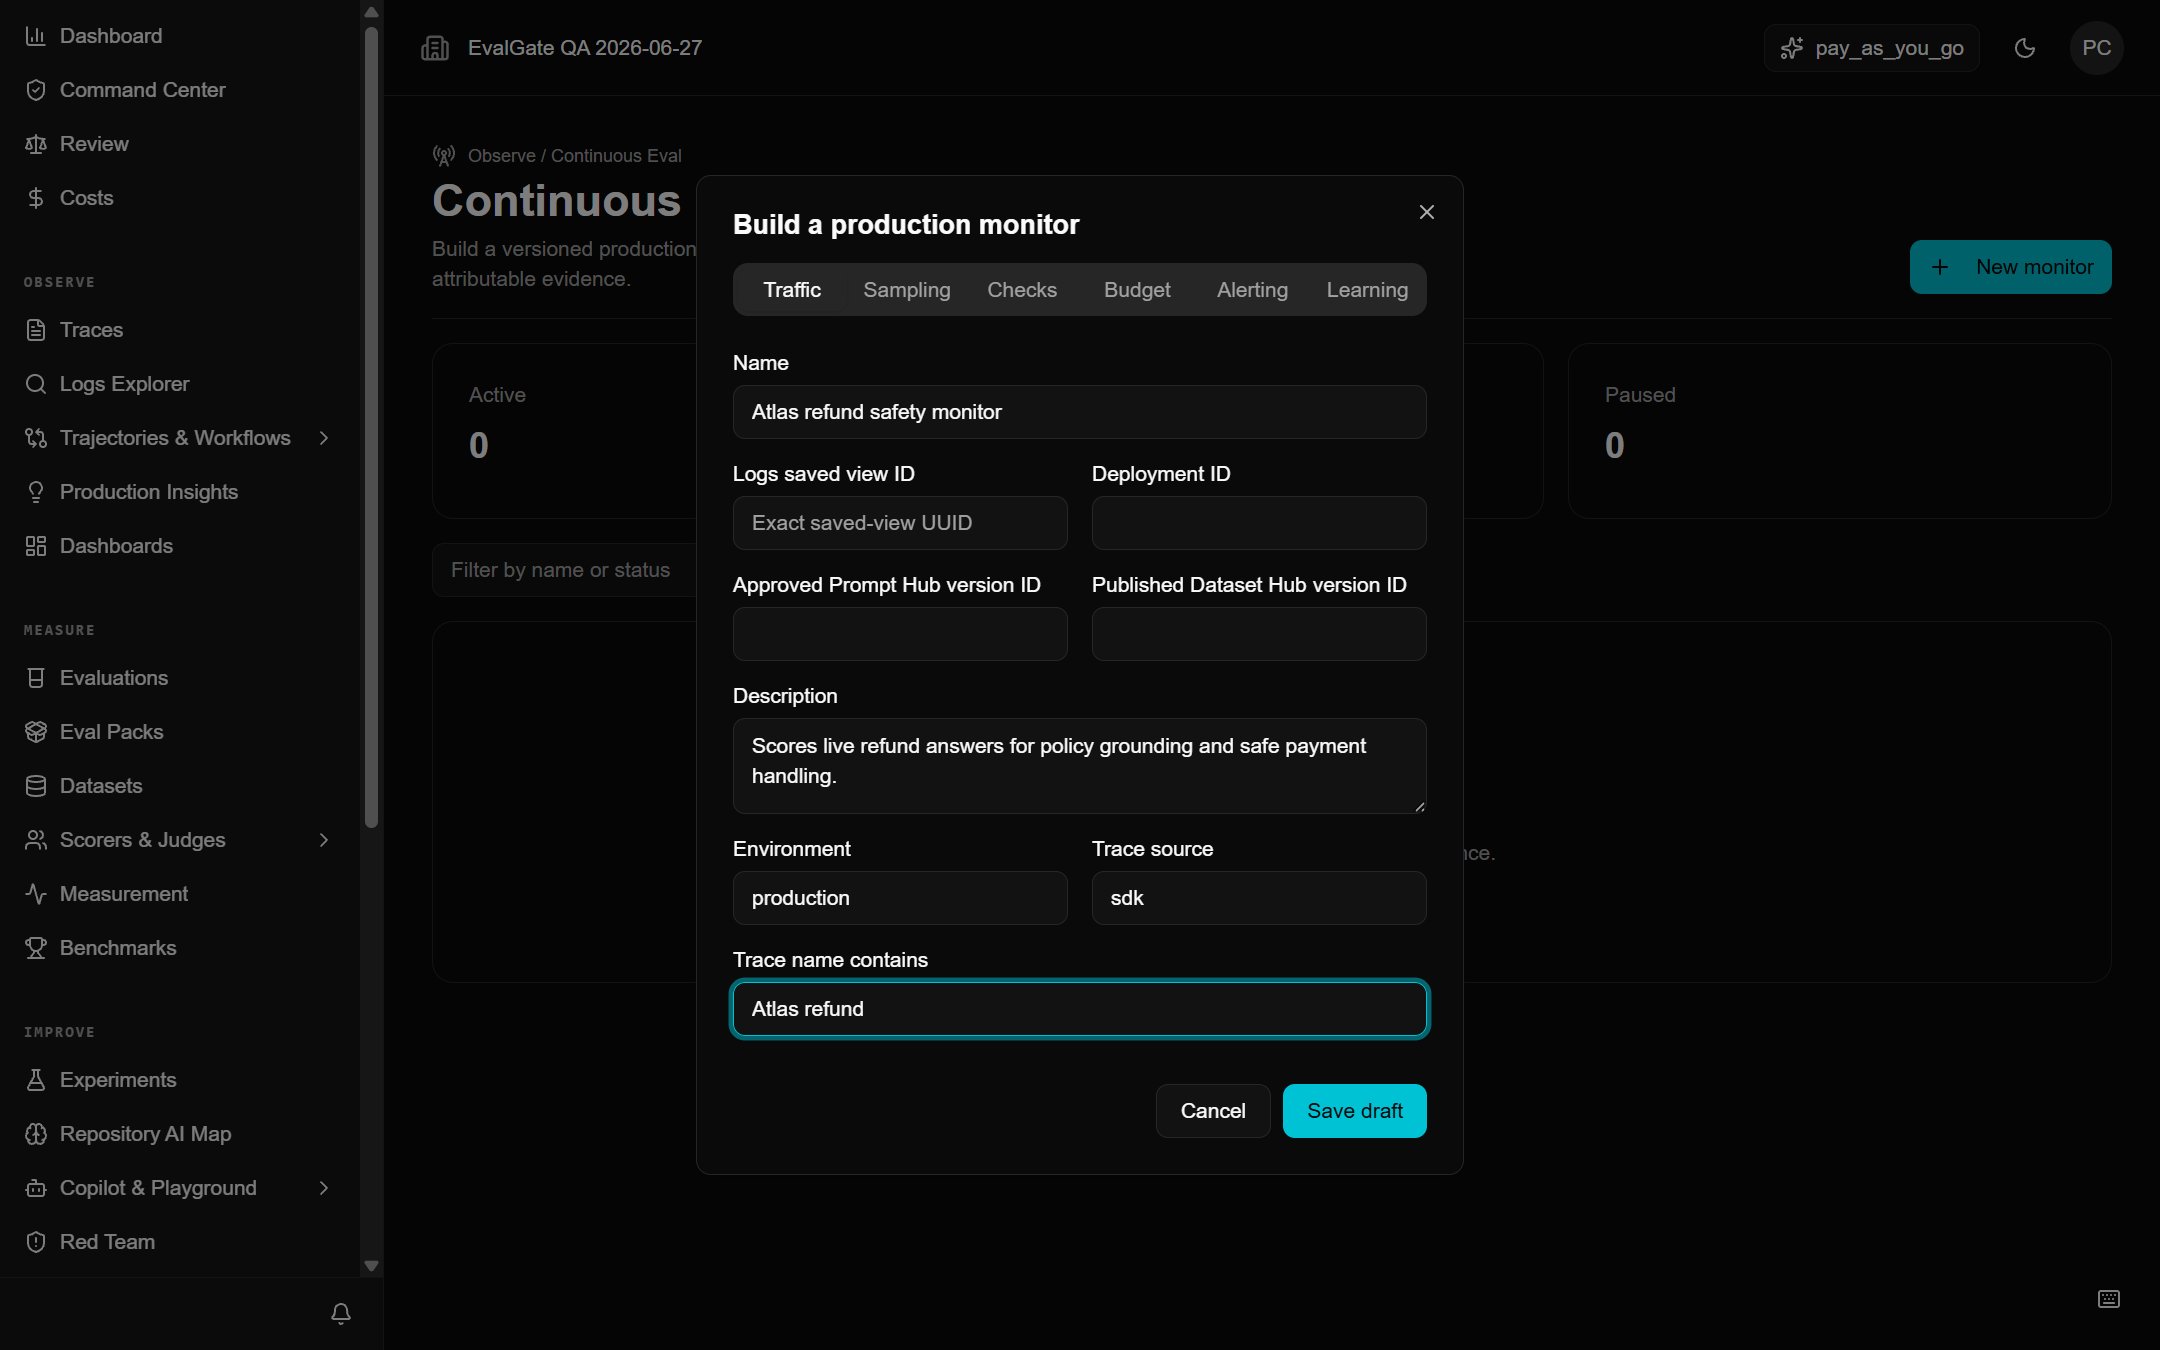Click the Copilot & Playground robot icon
Screen dimensions: 2160x1350
click(36, 1188)
